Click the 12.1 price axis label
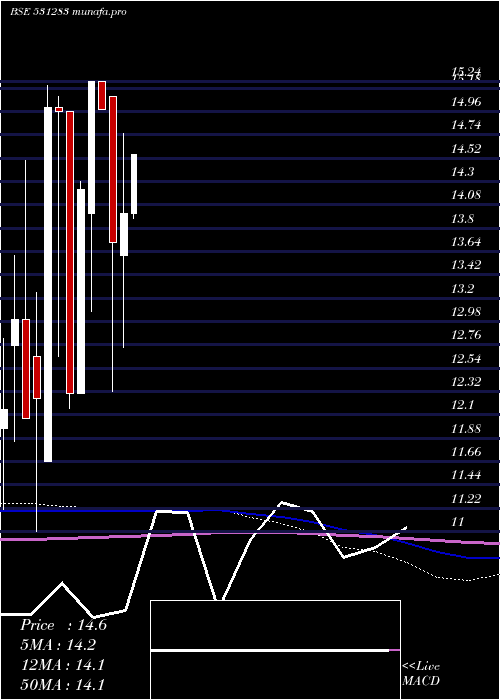The width and height of the screenshot is (500, 700). 463,405
